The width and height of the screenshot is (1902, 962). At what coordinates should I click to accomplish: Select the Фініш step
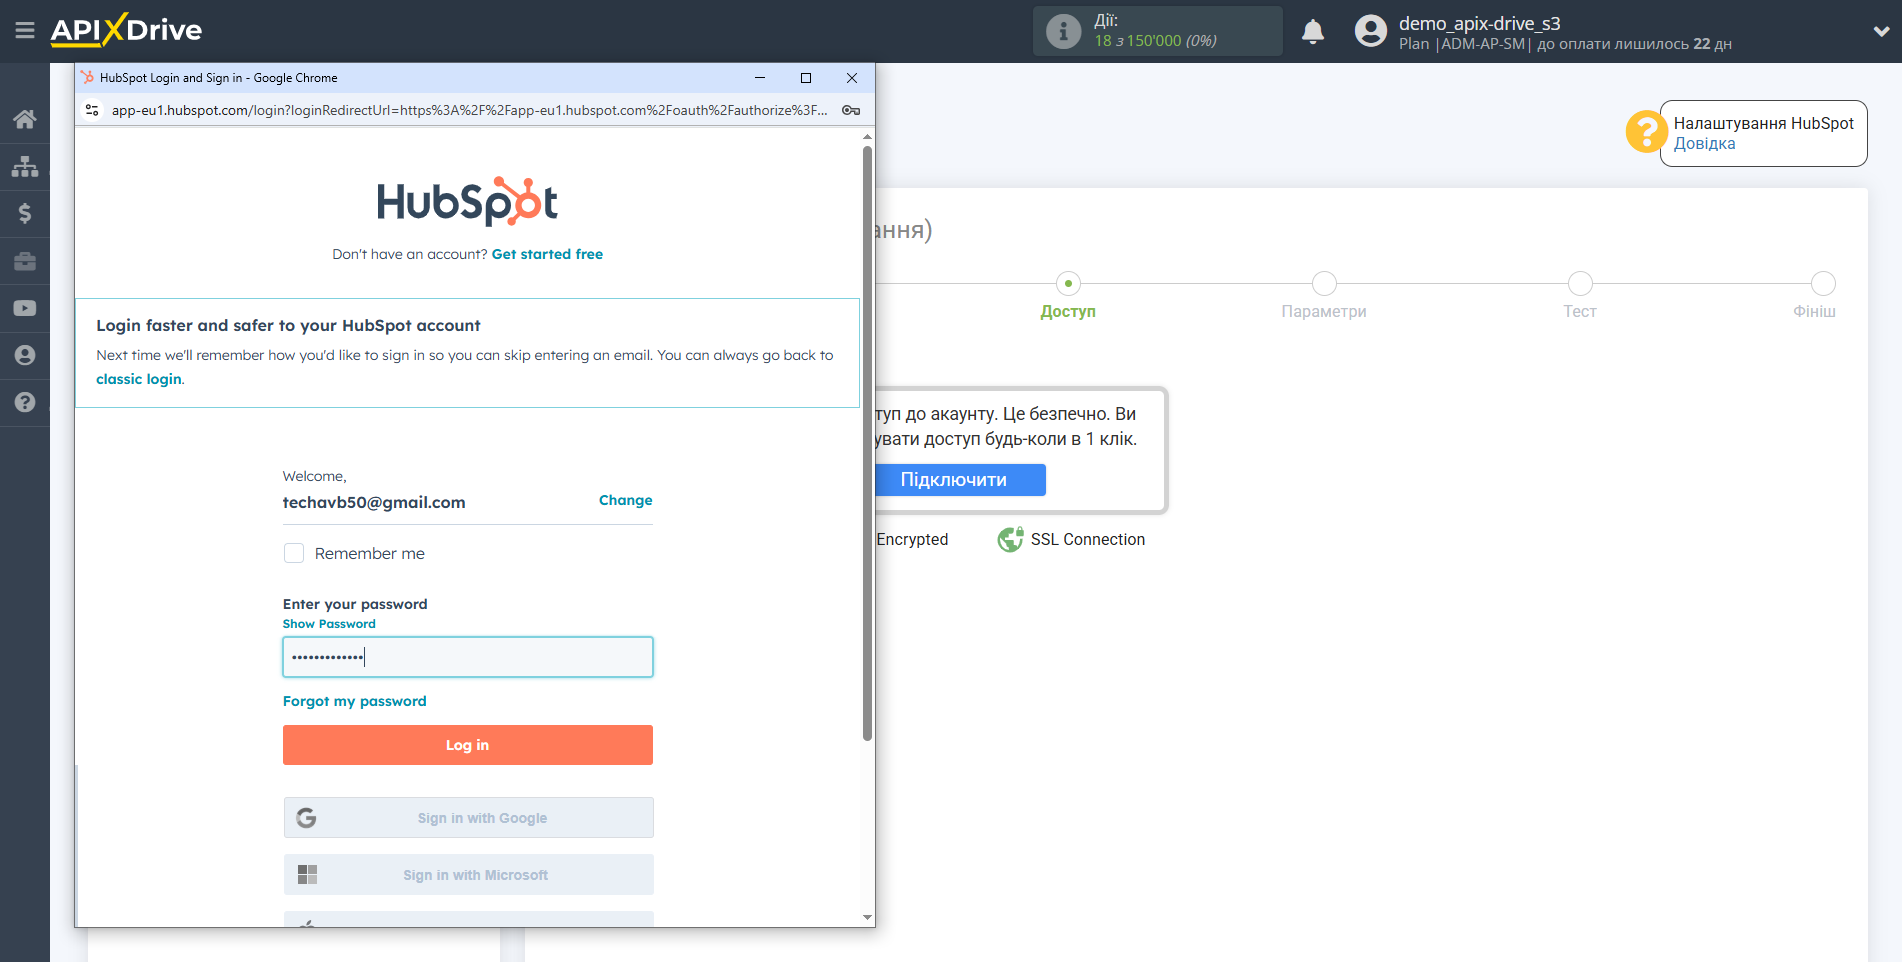(x=1815, y=295)
